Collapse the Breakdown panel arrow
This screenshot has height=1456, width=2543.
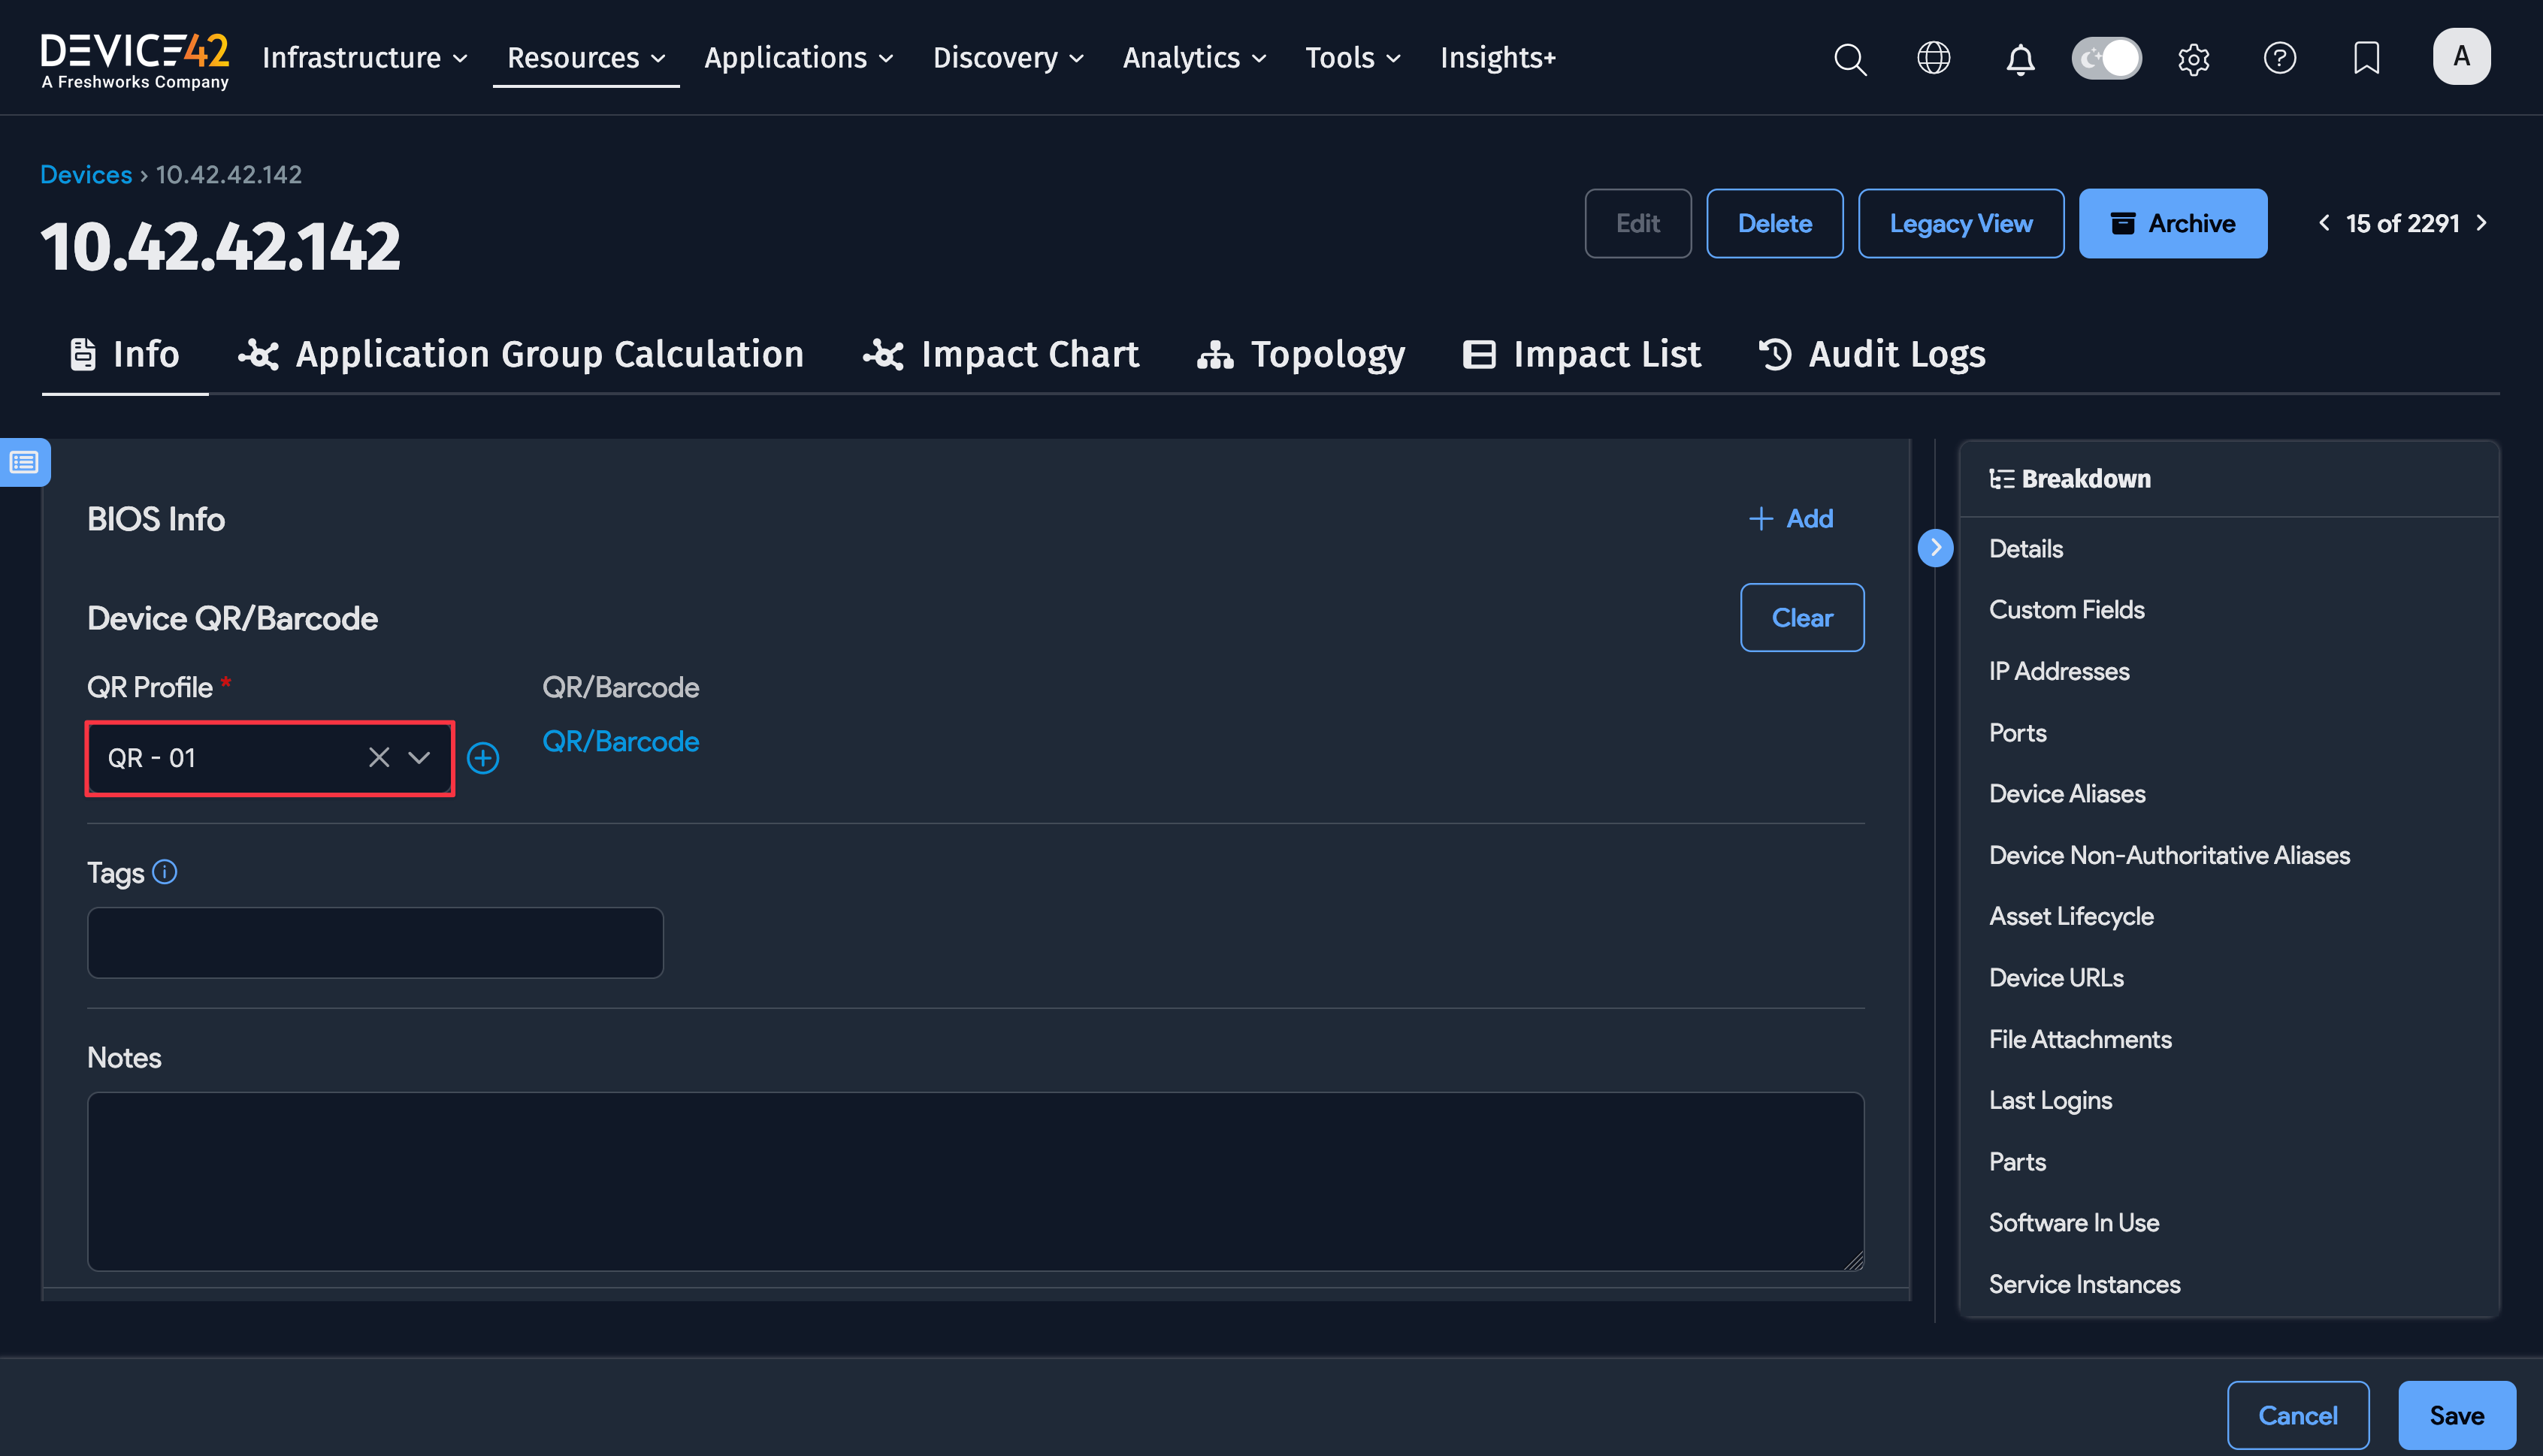point(1935,547)
